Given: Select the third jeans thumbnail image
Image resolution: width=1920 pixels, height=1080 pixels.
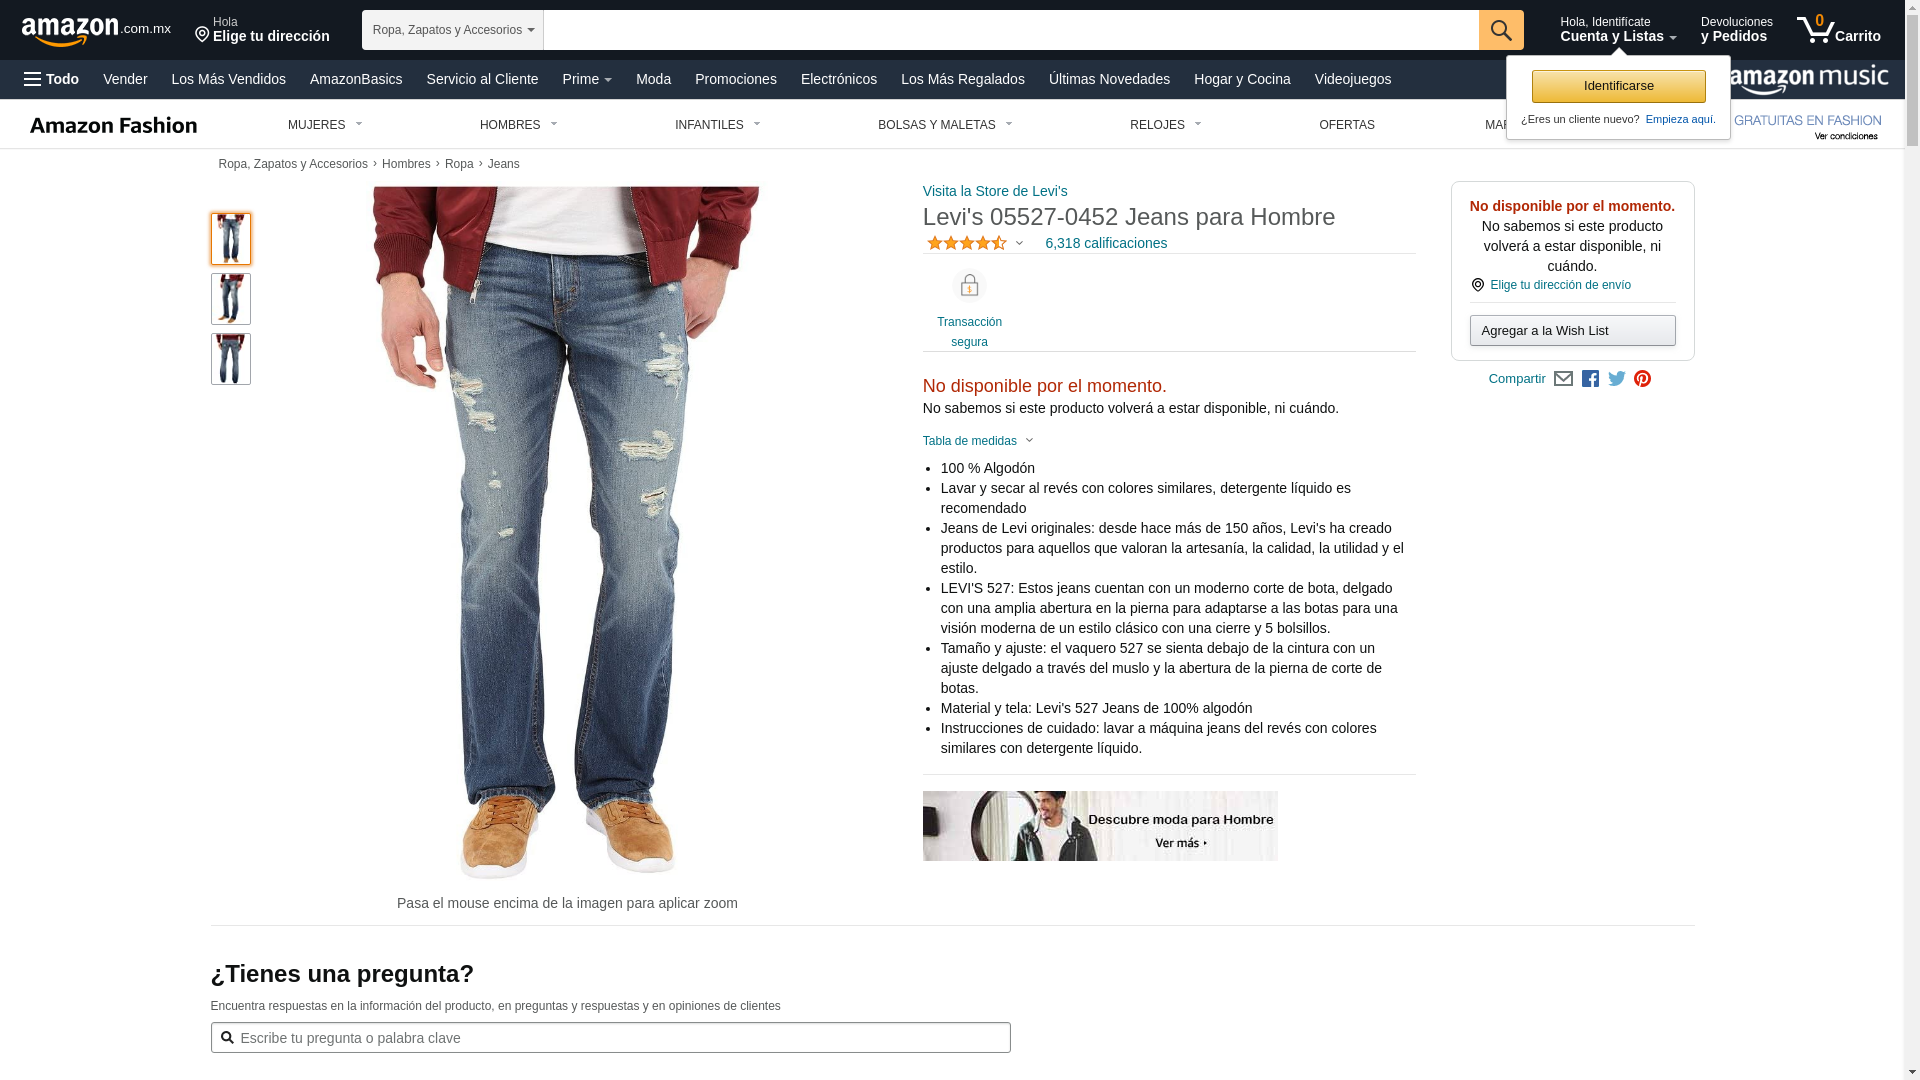Looking at the screenshot, I should (x=231, y=359).
